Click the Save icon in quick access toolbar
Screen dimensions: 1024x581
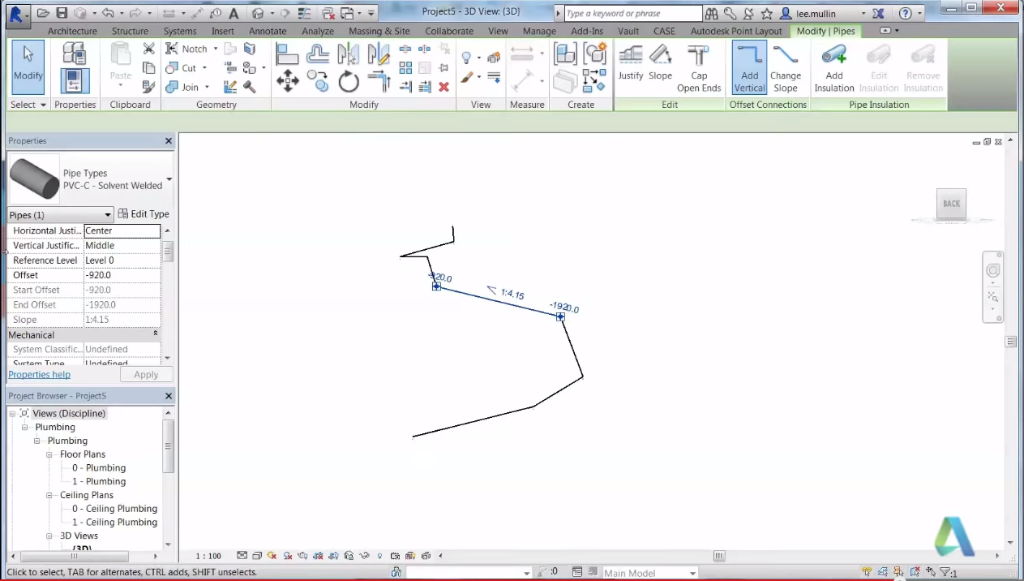[61, 13]
